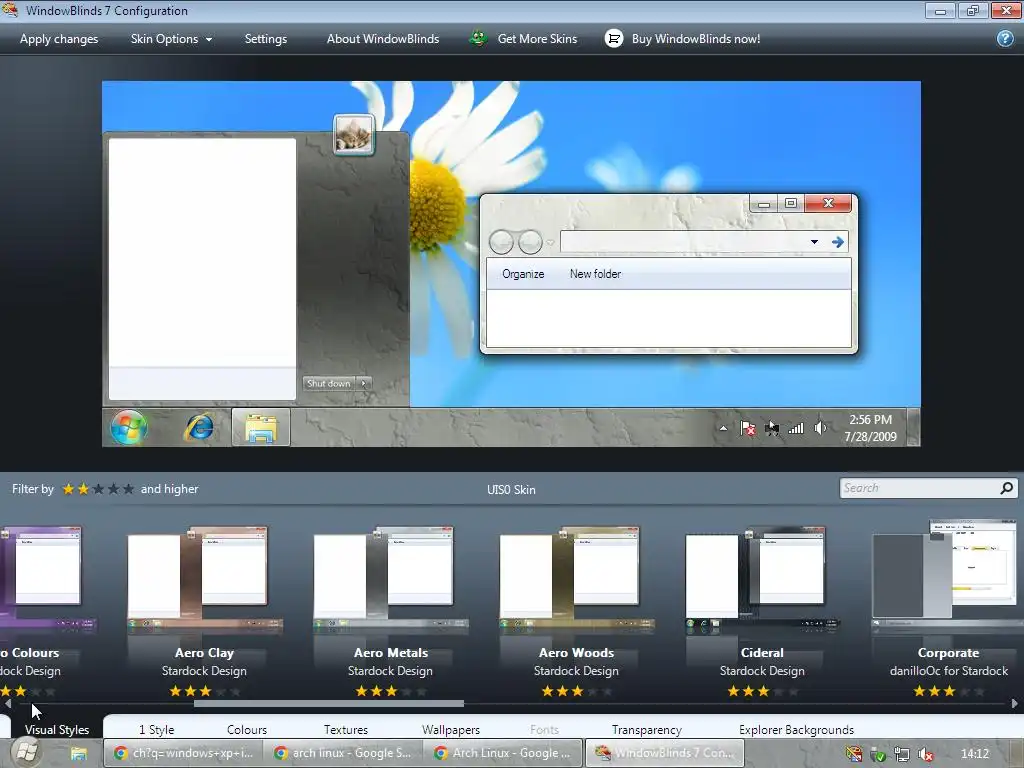Click the Explorer folder icon in preview taskbar
The width and height of the screenshot is (1024, 768).
click(261, 428)
